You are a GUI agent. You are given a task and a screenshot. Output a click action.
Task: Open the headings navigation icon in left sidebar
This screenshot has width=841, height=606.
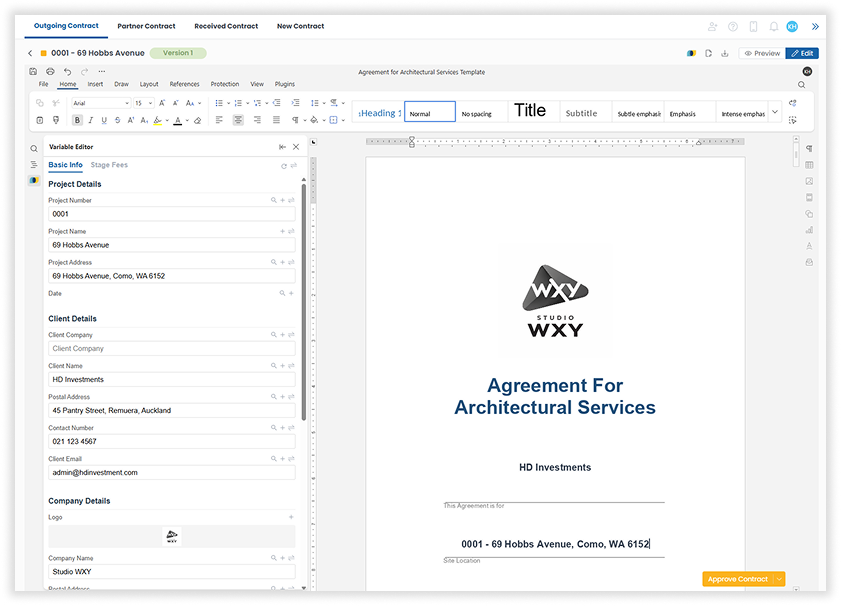[34, 165]
